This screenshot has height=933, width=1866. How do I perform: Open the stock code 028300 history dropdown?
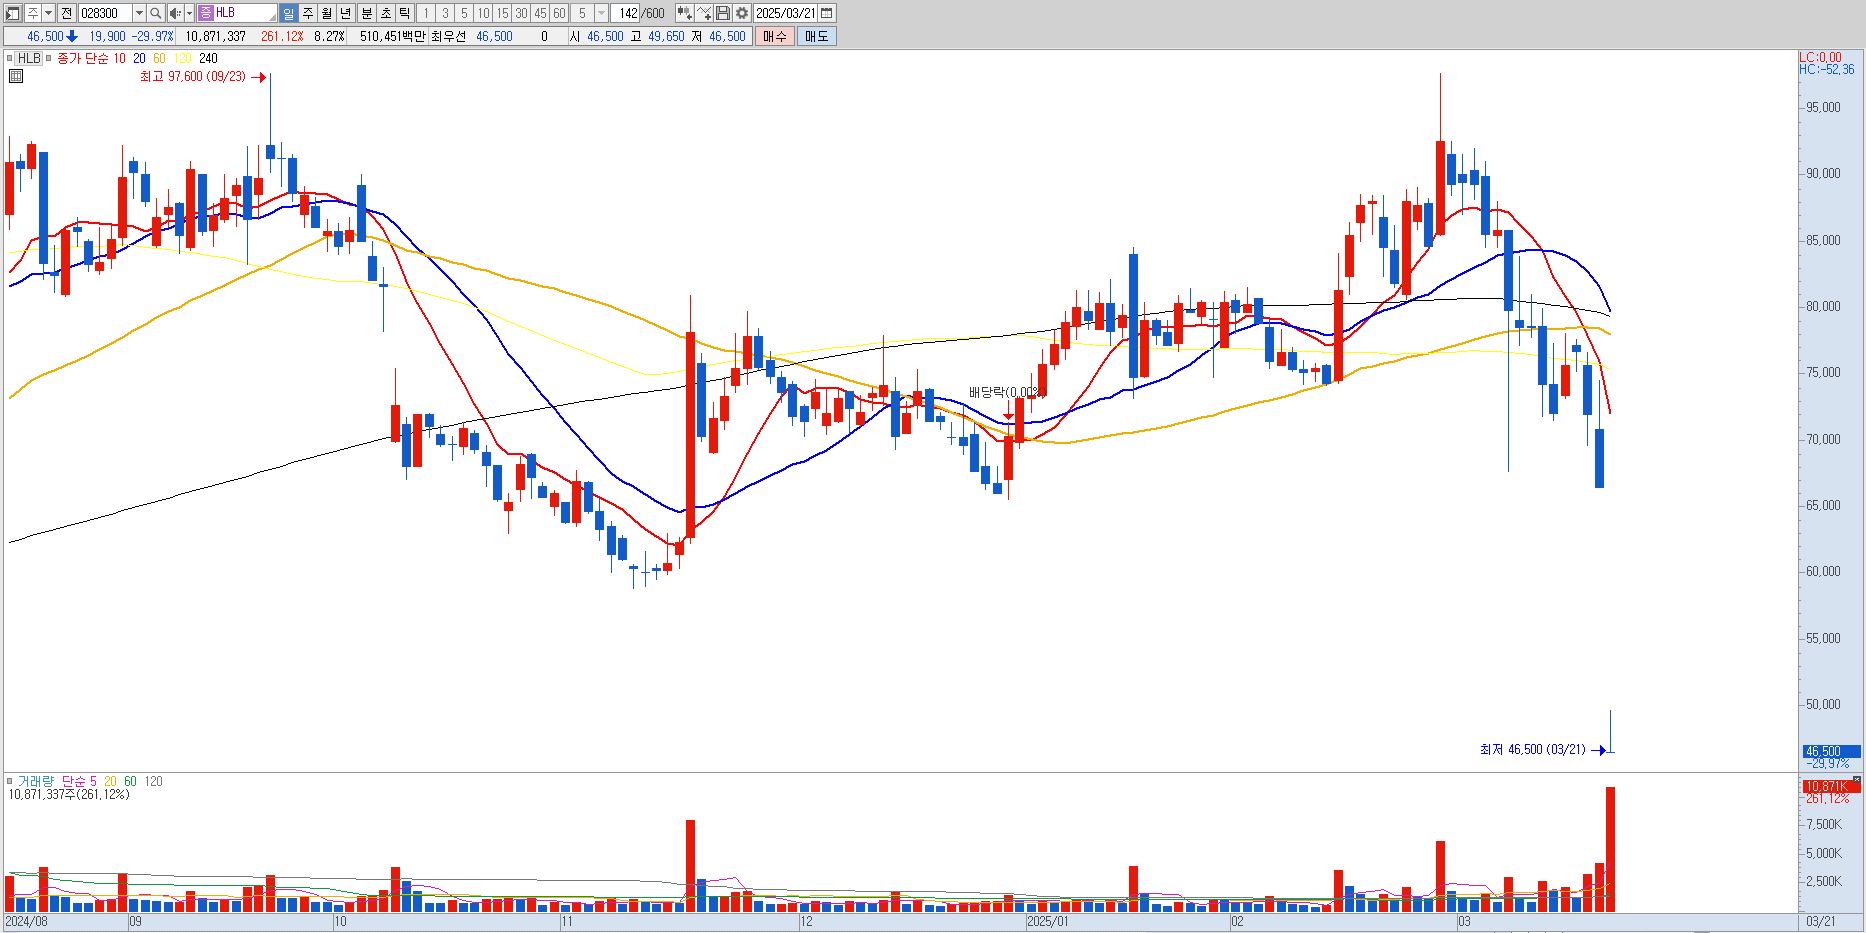139,13
